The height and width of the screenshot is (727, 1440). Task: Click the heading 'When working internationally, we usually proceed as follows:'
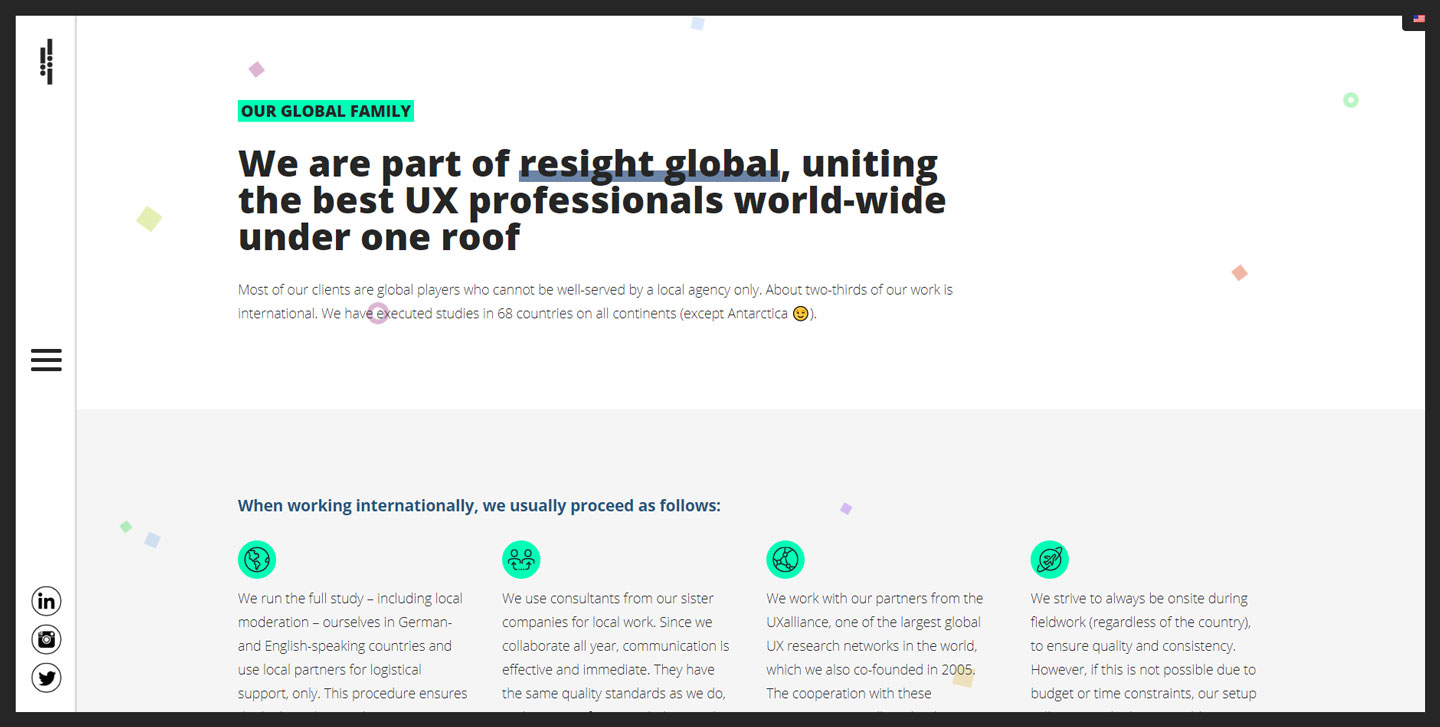(x=479, y=506)
